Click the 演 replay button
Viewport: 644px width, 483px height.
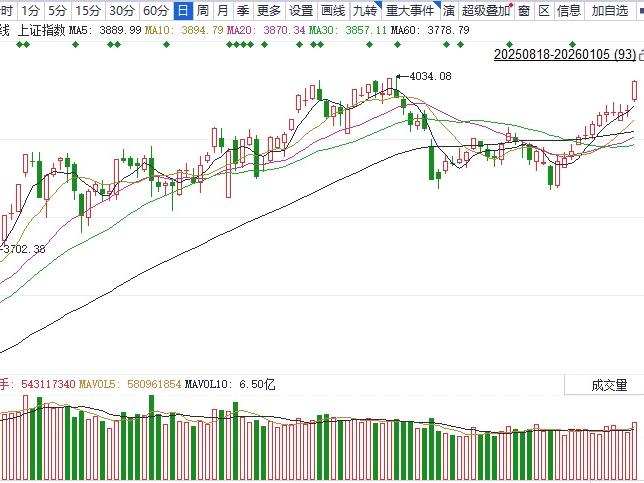[449, 11]
